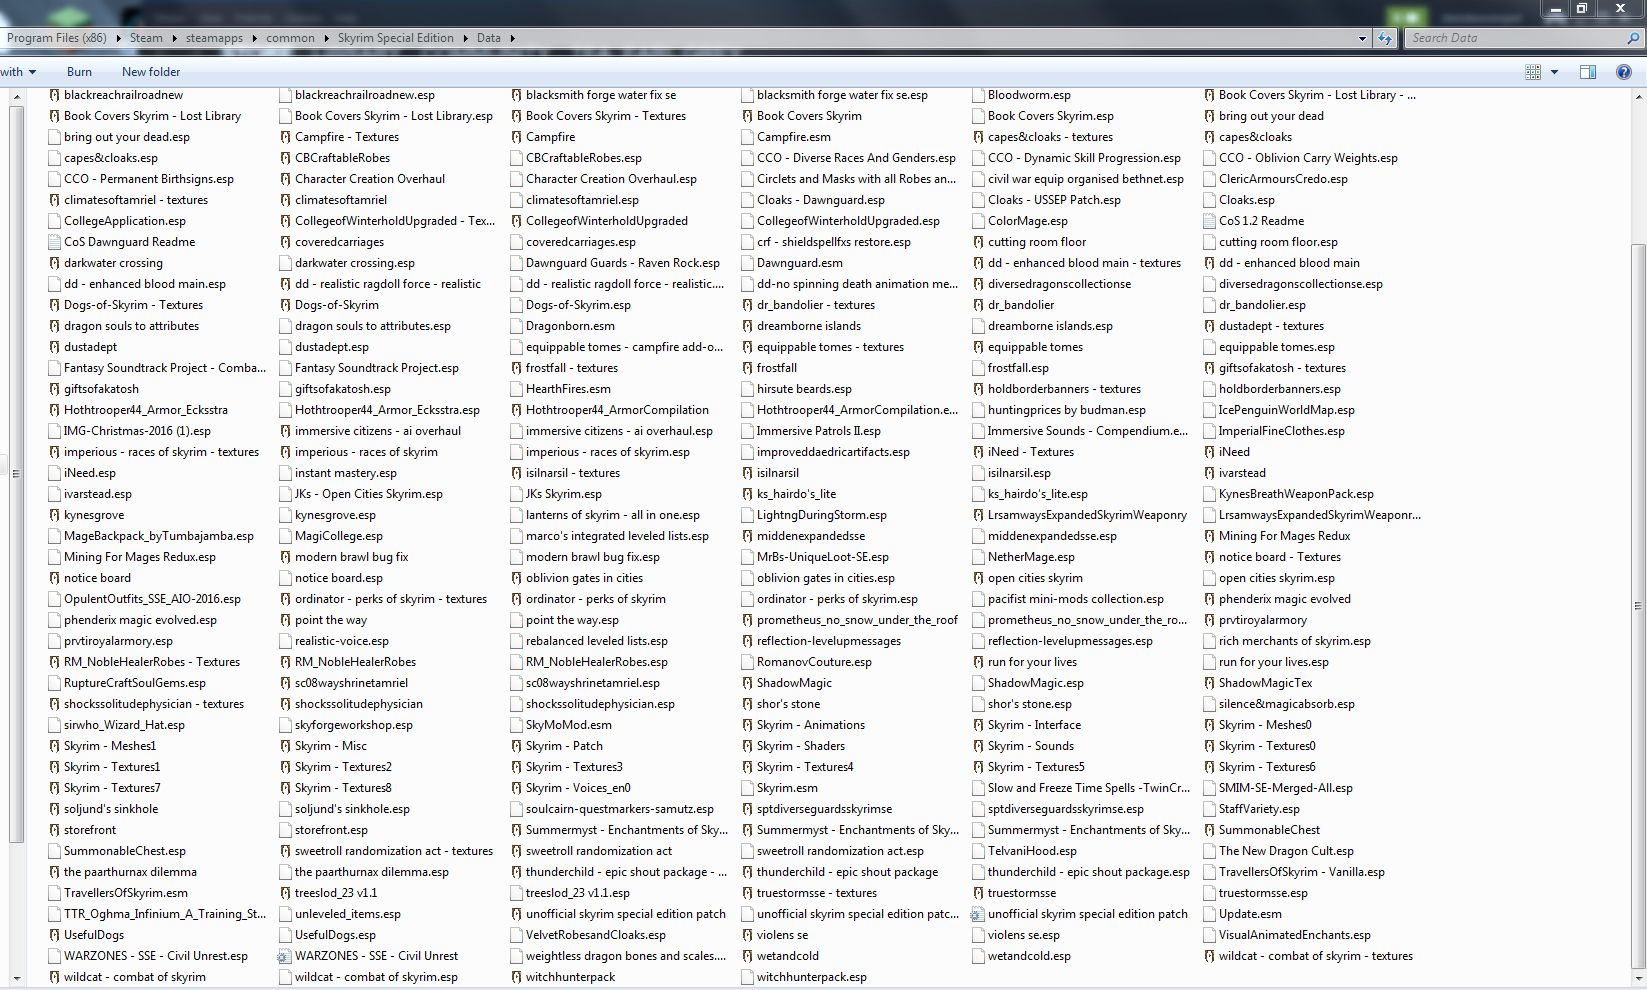
Task: Select the Campfire.esm file icon
Action: point(748,137)
